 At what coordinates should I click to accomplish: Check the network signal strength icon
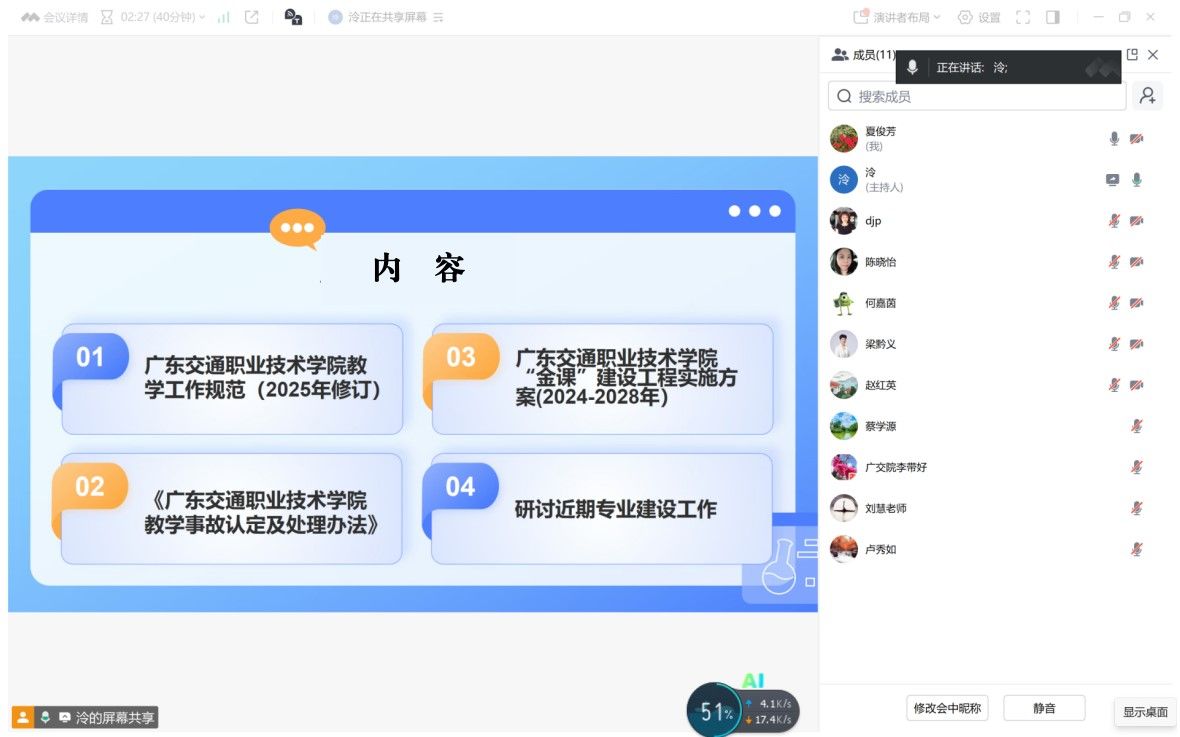pos(224,17)
